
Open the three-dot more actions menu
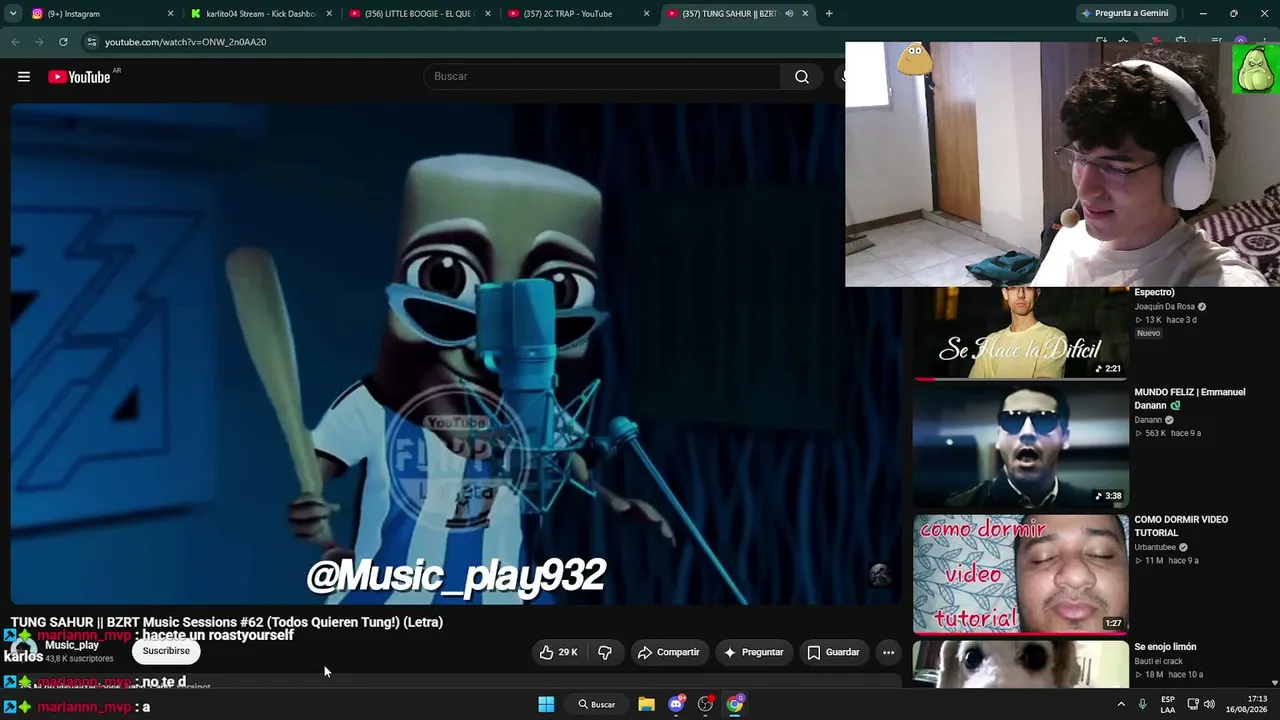pyautogui.click(x=888, y=652)
